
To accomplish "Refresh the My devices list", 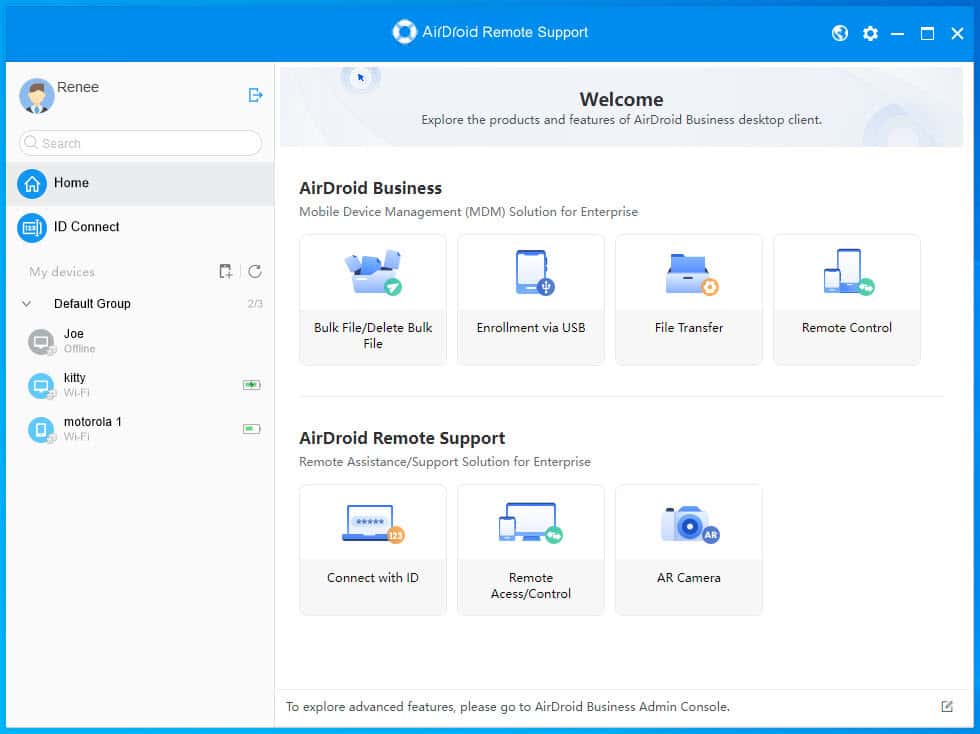I will point(254,271).
